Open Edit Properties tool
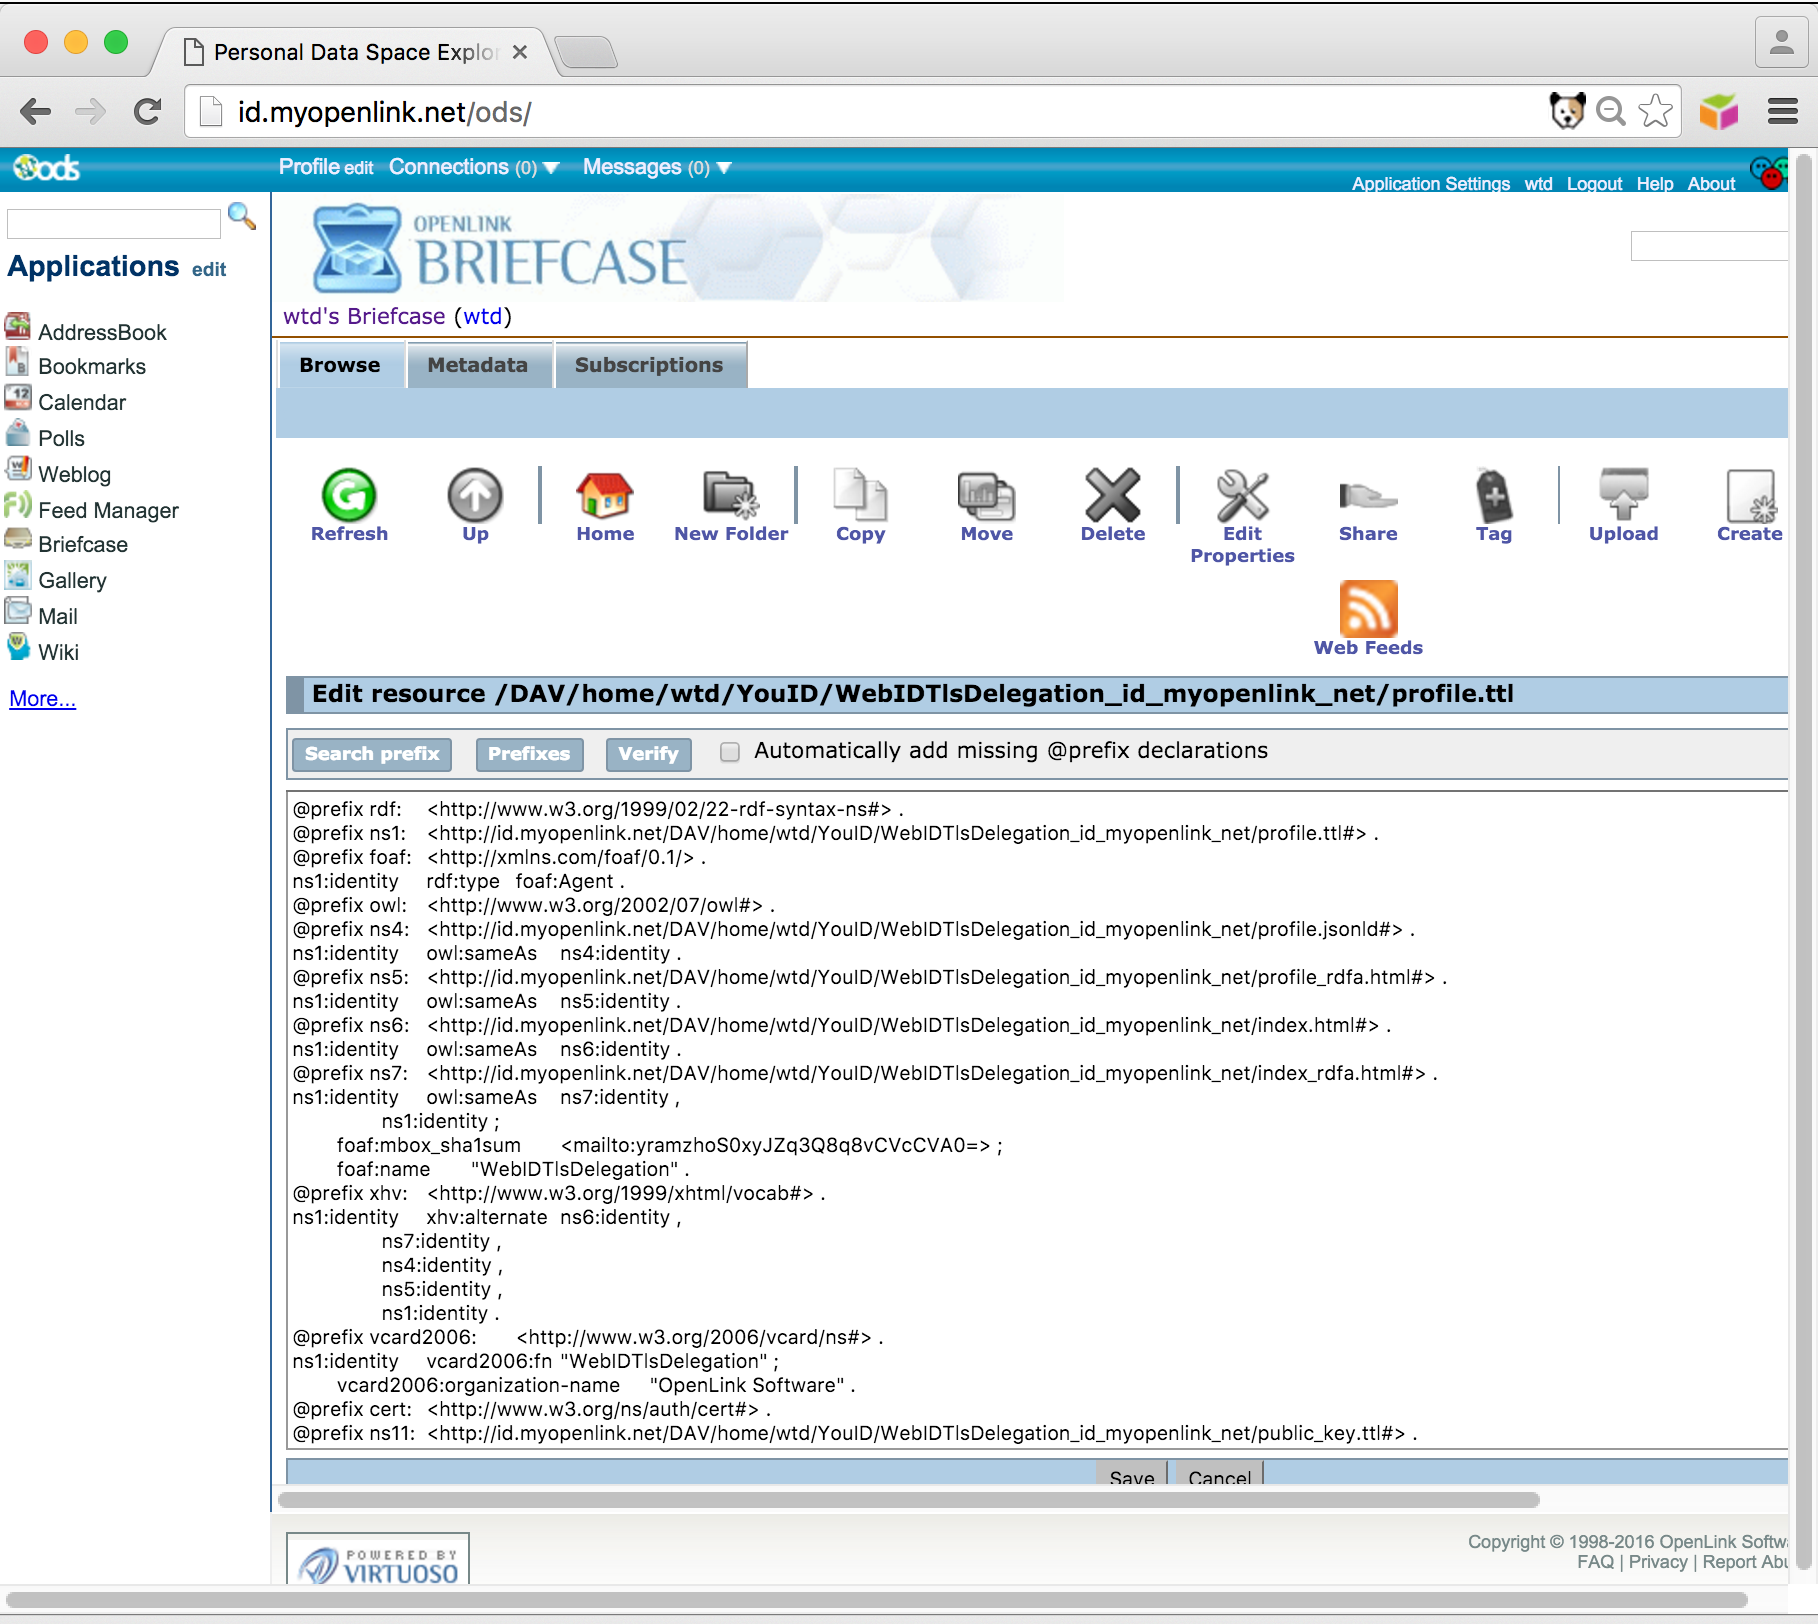 click(1241, 496)
